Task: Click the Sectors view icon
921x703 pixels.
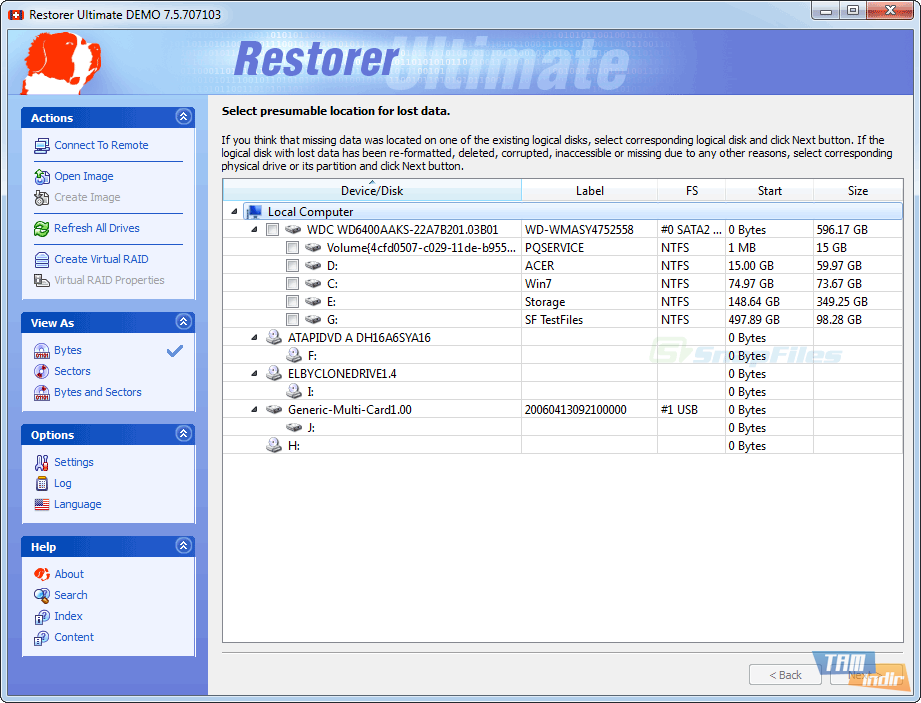Action: tap(42, 372)
